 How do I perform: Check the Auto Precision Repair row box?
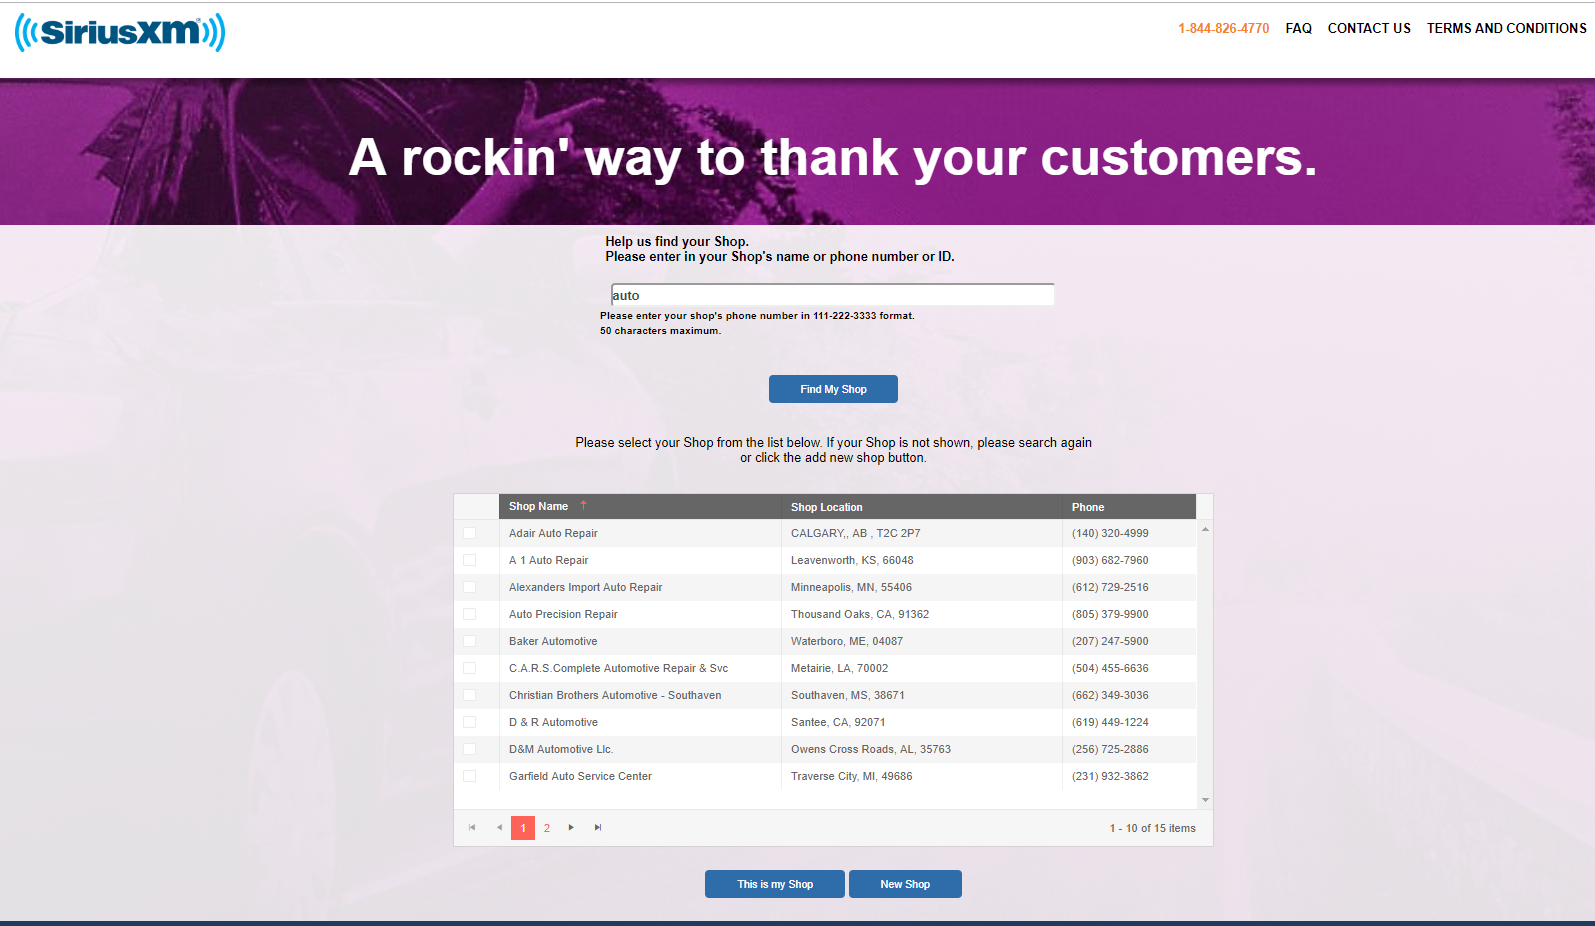point(469,614)
